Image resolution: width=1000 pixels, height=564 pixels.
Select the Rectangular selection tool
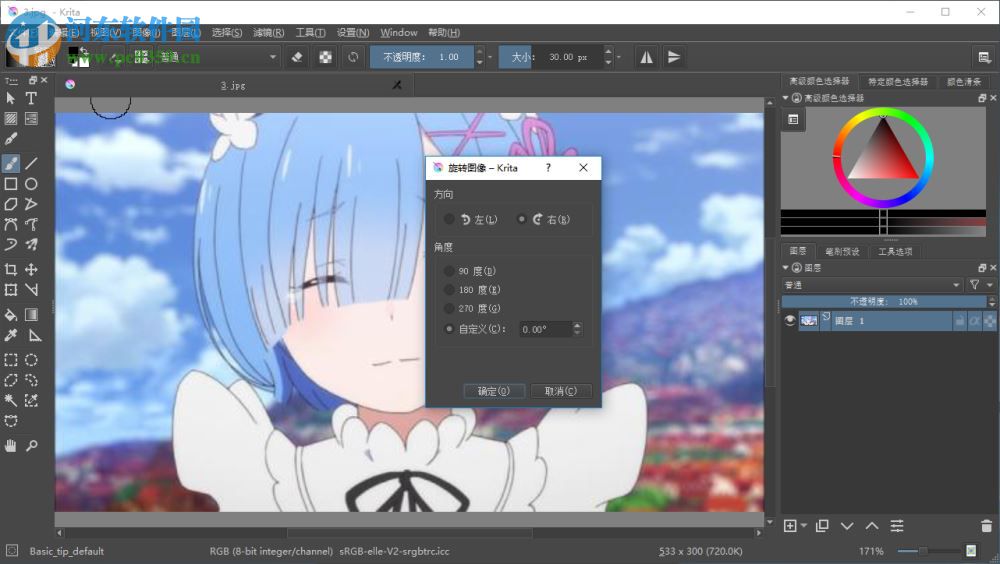(x=11, y=360)
